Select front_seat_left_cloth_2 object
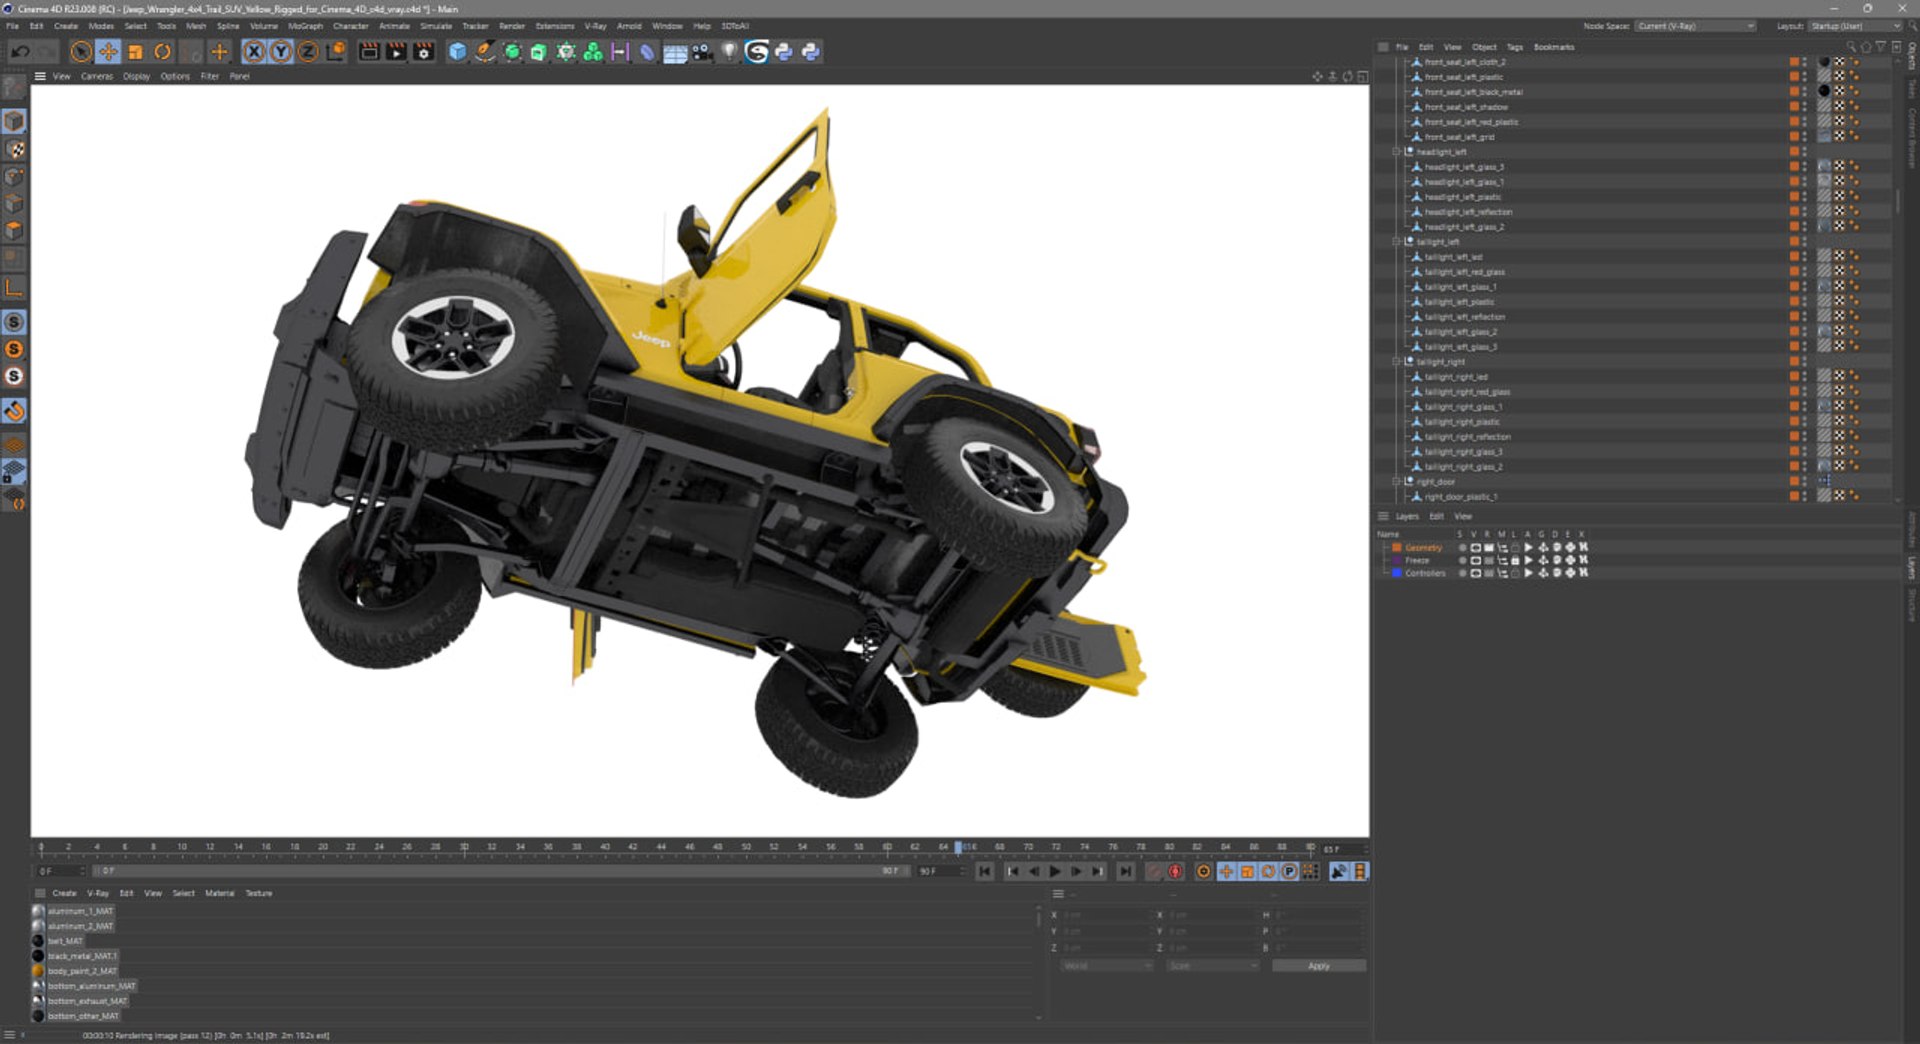Image resolution: width=1920 pixels, height=1044 pixels. click(1465, 62)
